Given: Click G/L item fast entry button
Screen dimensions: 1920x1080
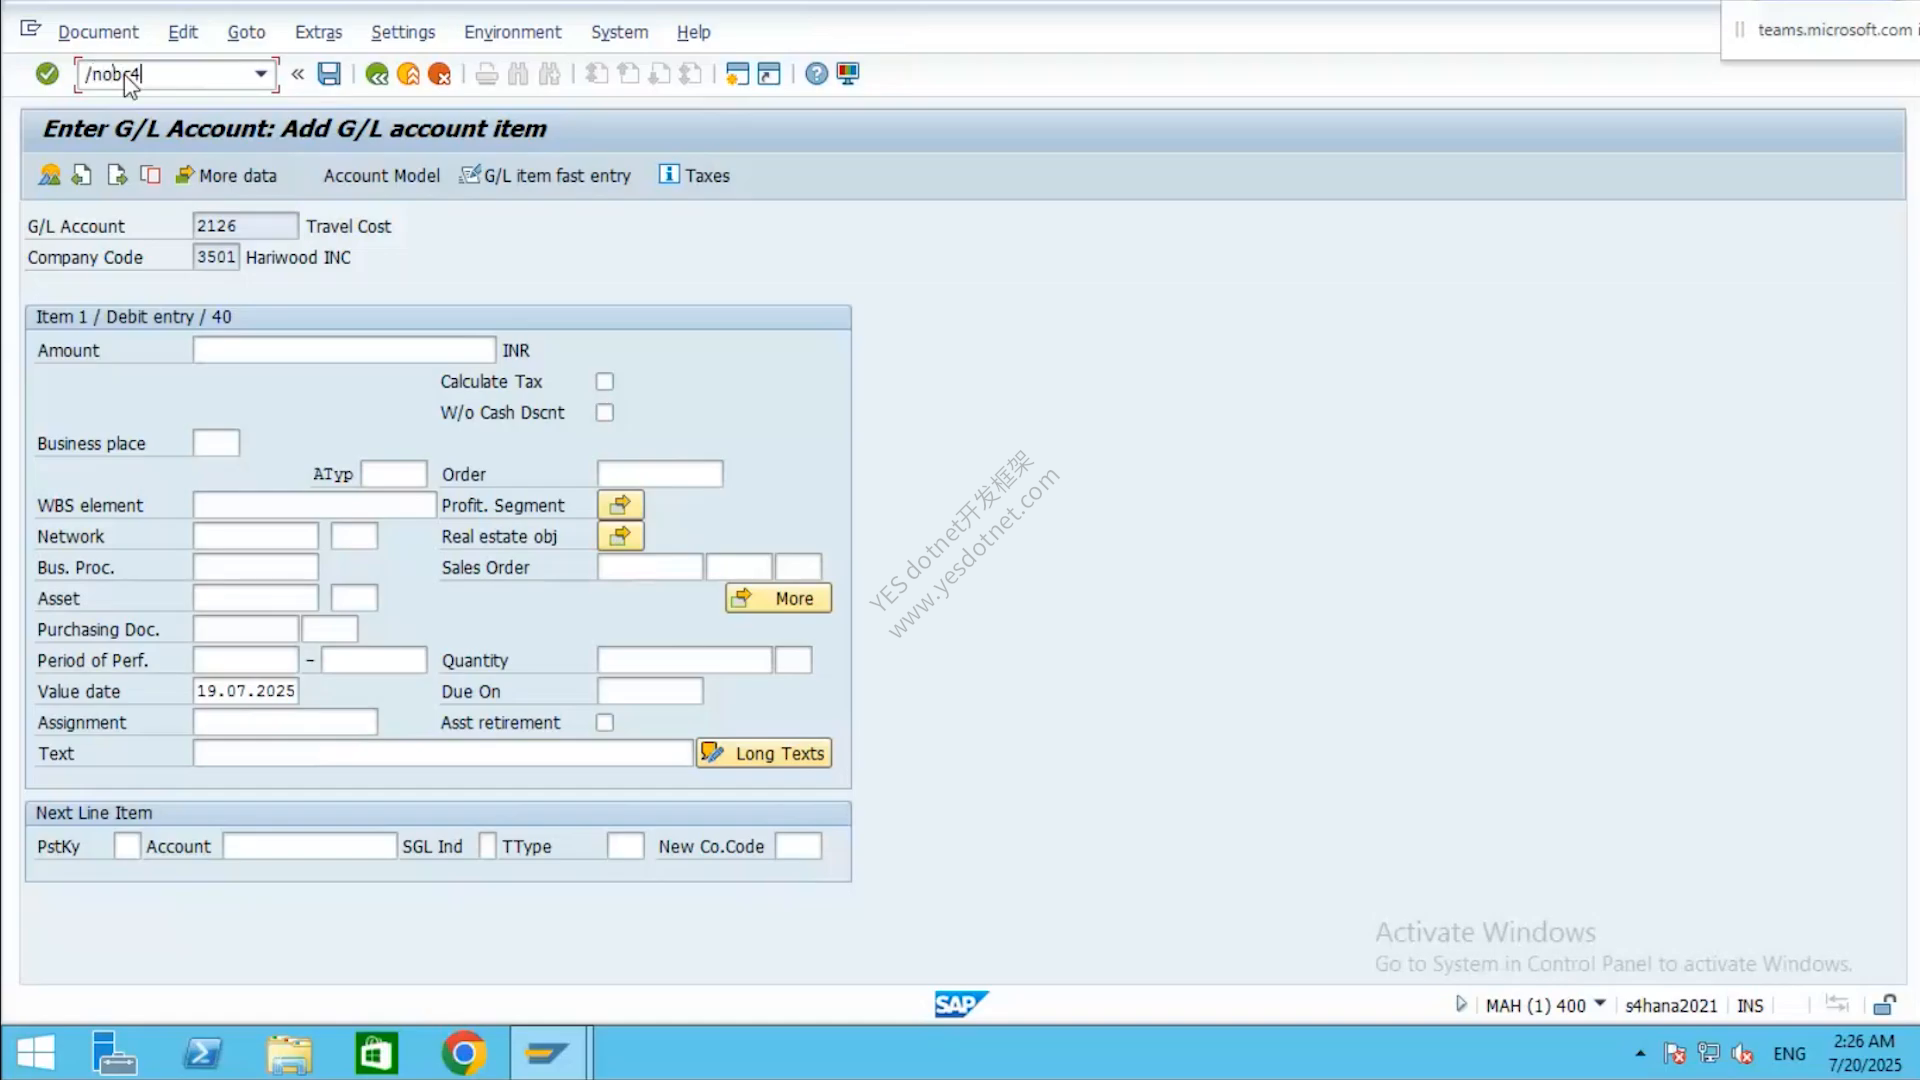Looking at the screenshot, I should [x=545, y=176].
